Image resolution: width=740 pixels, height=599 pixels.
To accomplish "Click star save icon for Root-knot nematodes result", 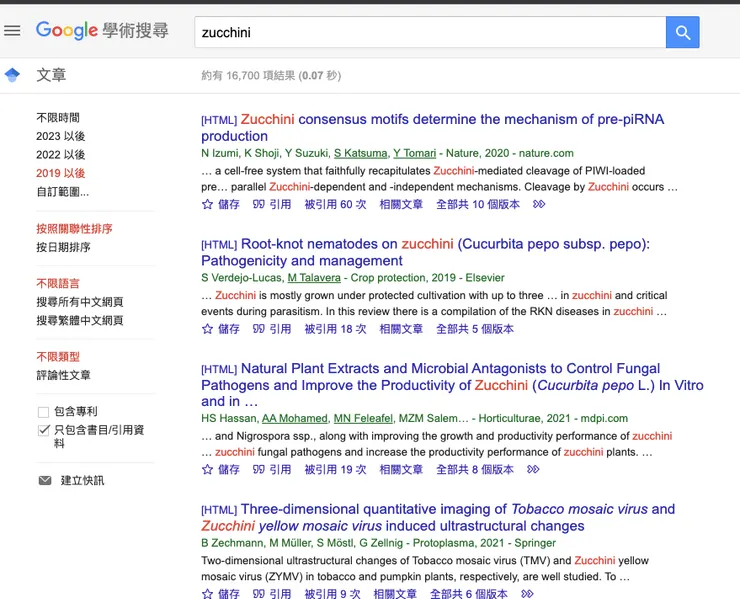I will point(207,329).
